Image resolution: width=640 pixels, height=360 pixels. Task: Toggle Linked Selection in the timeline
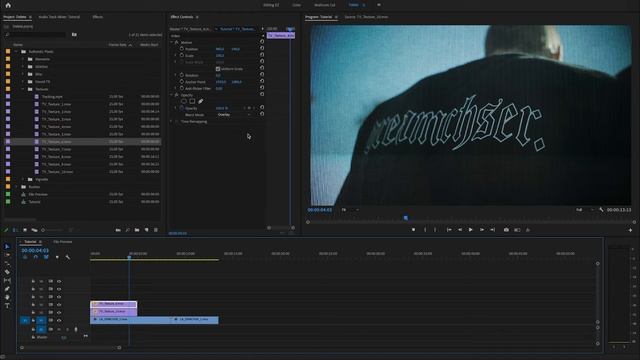[46, 257]
